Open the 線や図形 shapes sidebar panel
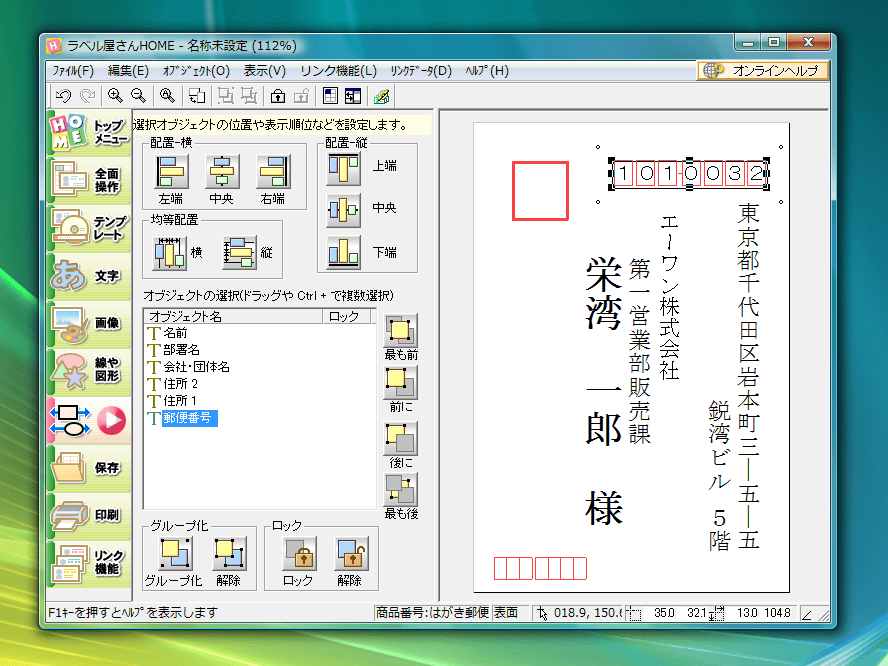The height and width of the screenshot is (666, 888). (x=89, y=370)
